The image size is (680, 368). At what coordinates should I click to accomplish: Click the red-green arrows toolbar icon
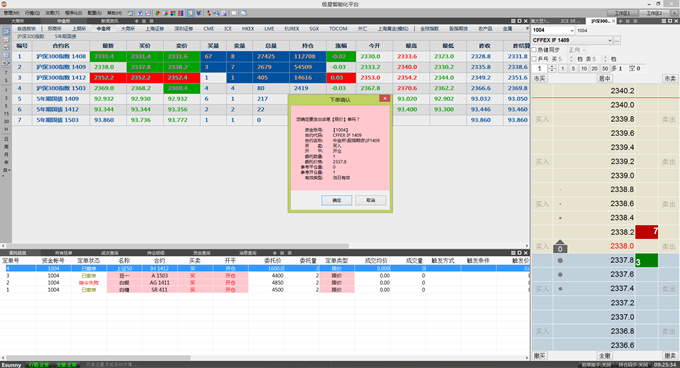point(157,13)
